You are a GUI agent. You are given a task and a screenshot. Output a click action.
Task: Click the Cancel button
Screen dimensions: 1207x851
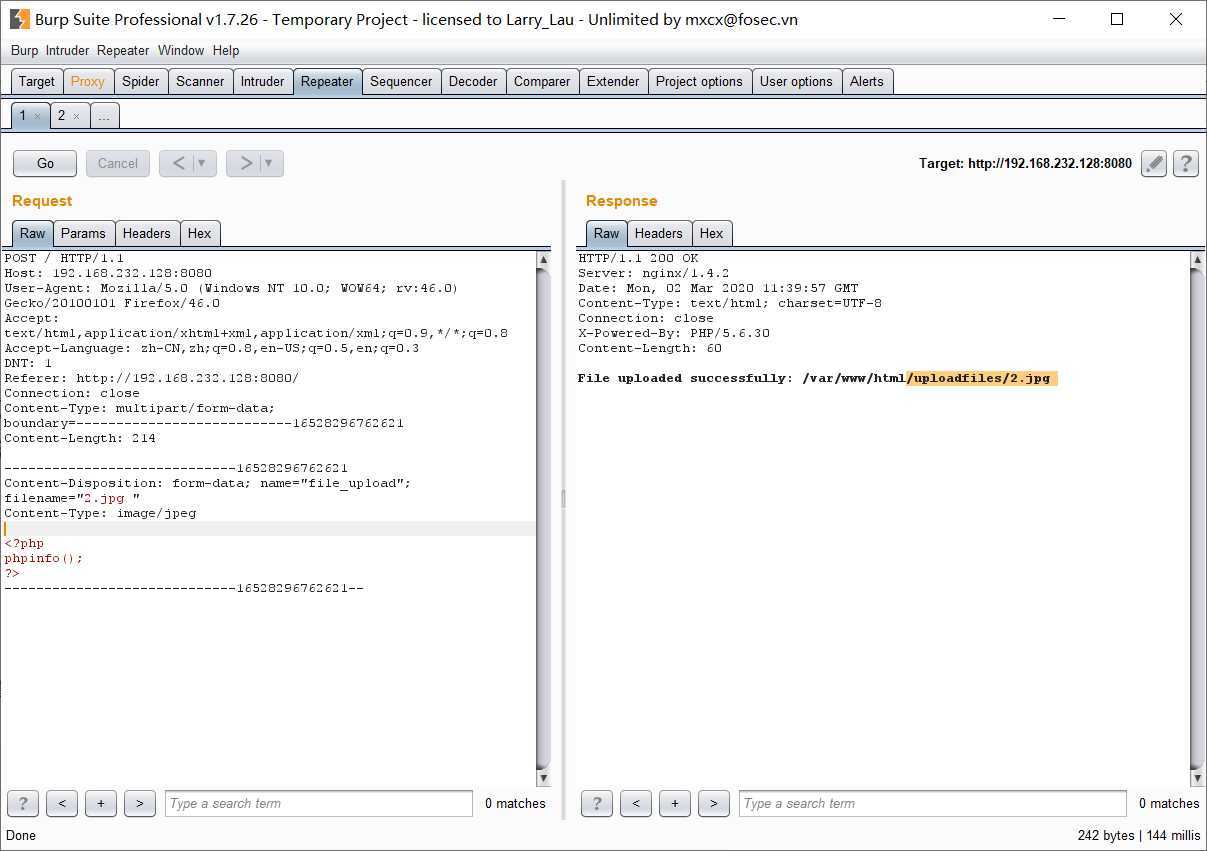coord(118,163)
